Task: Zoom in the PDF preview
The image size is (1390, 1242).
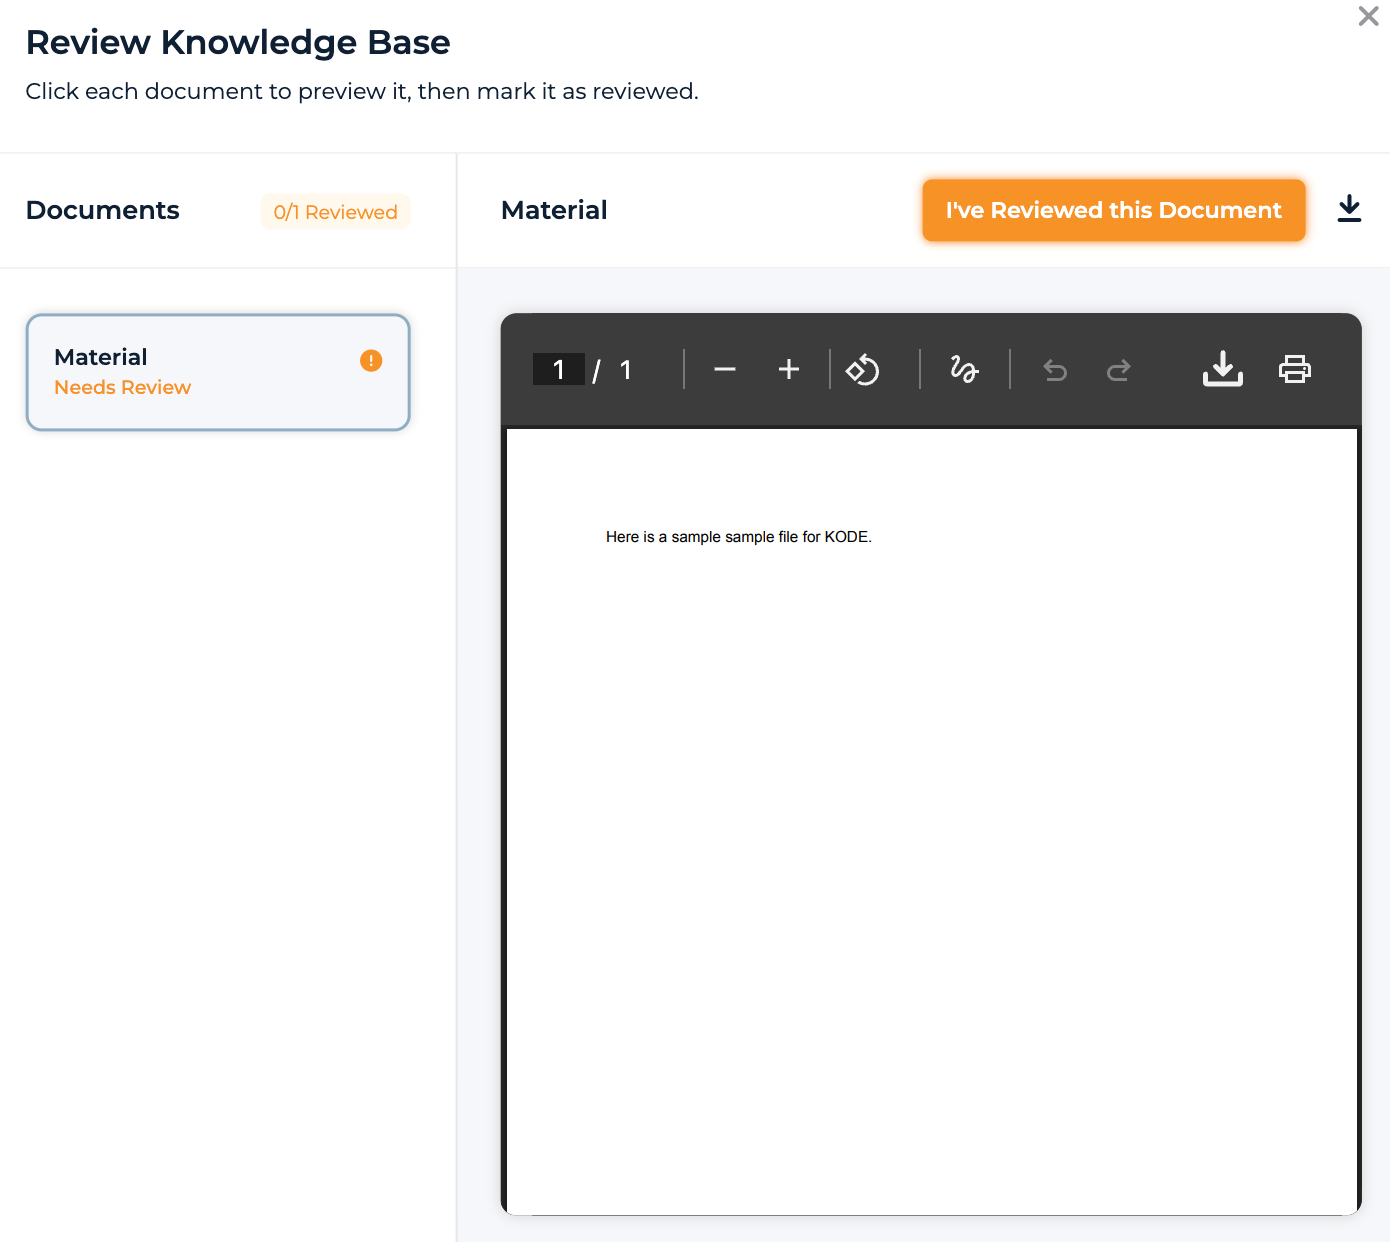Action: (x=789, y=370)
